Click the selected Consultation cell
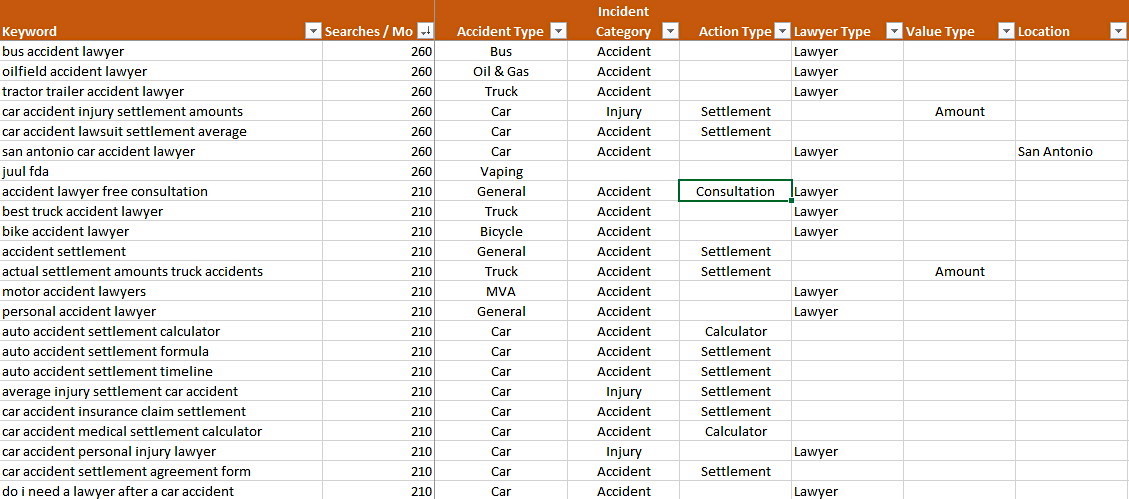Viewport: 1129px width, 499px height. click(x=735, y=191)
